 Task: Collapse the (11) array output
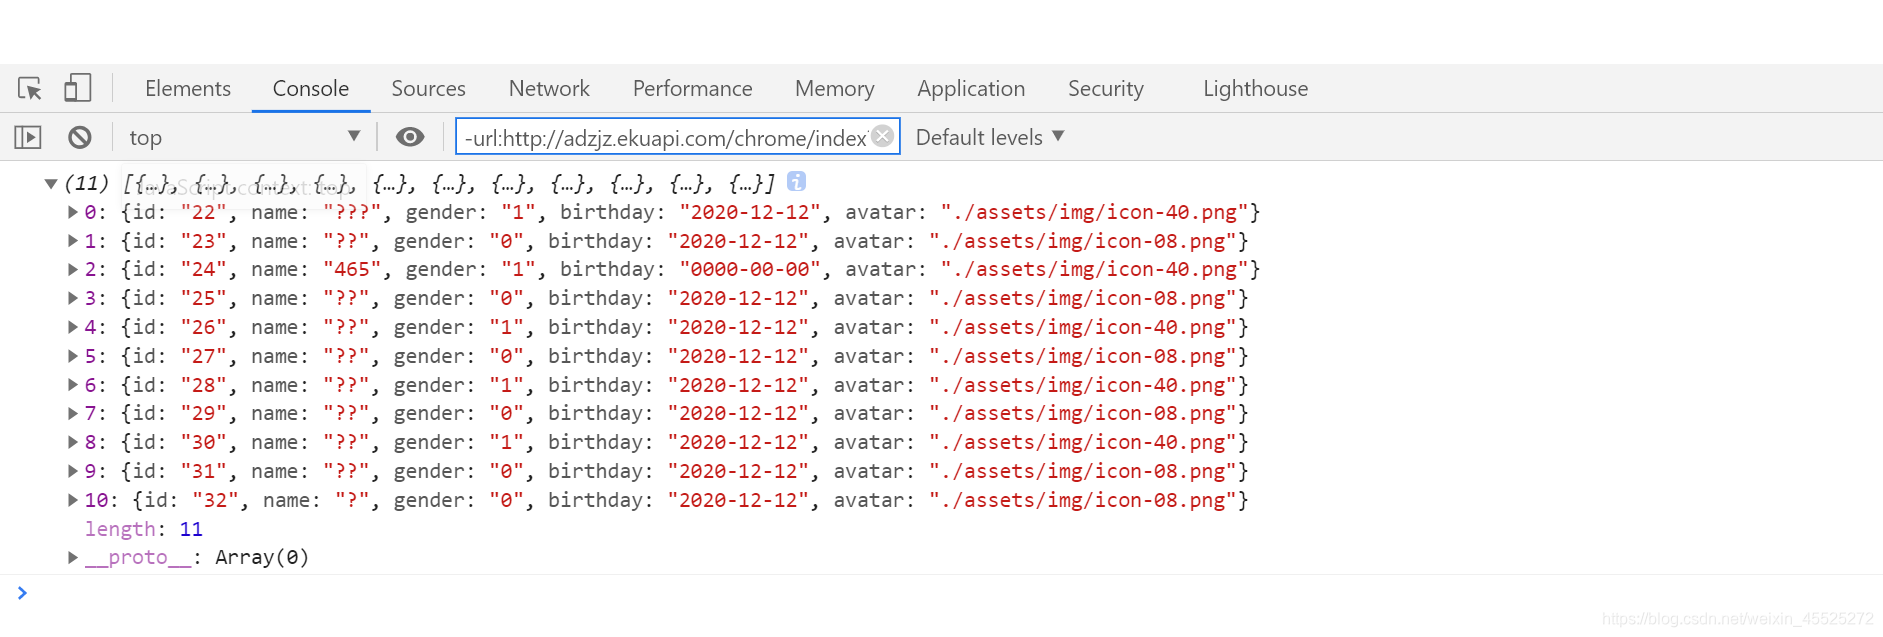coord(51,183)
